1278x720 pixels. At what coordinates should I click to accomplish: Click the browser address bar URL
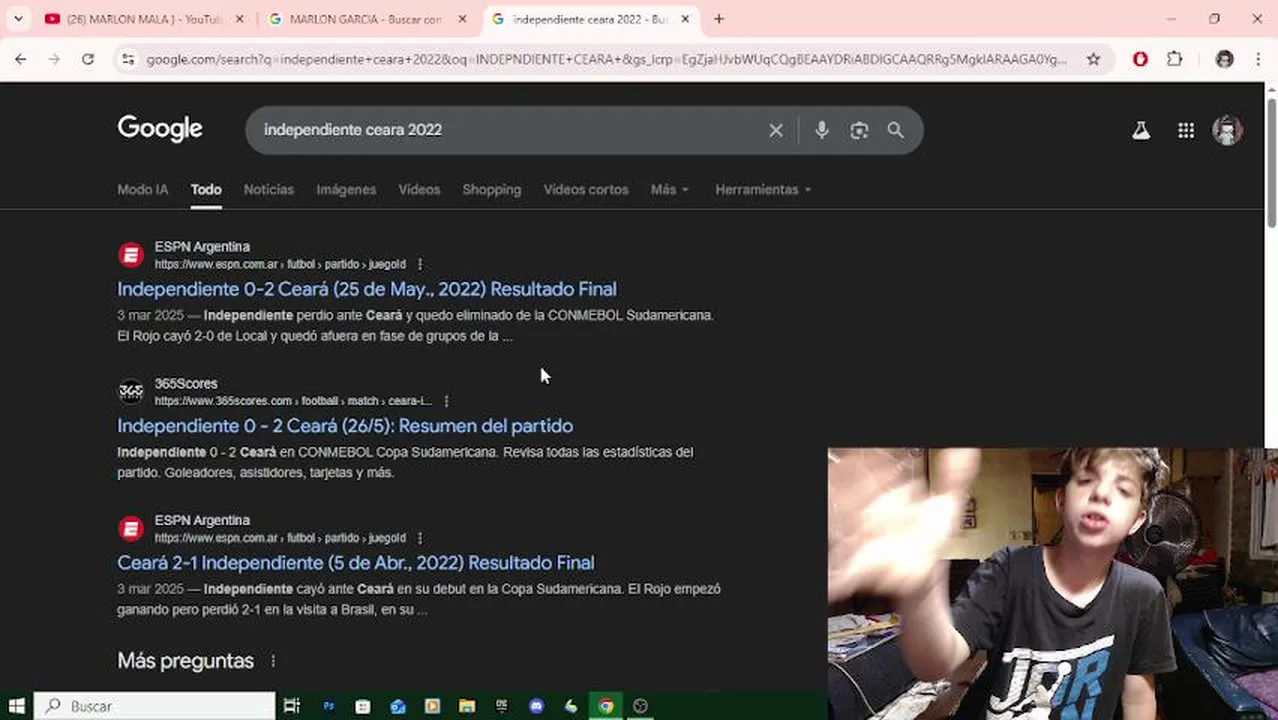click(606, 59)
